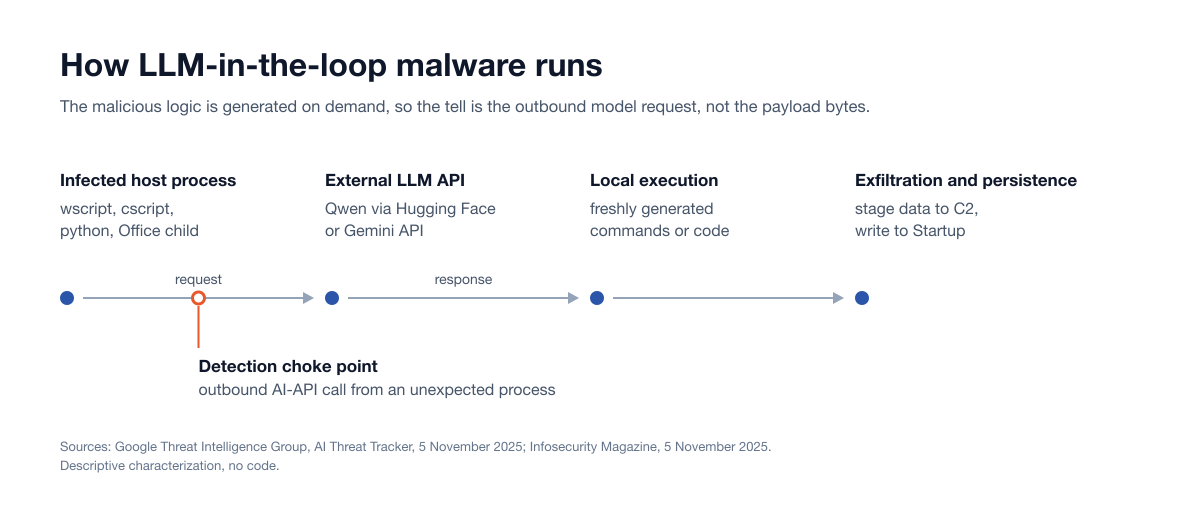Select the "Local execution" heading

click(654, 181)
